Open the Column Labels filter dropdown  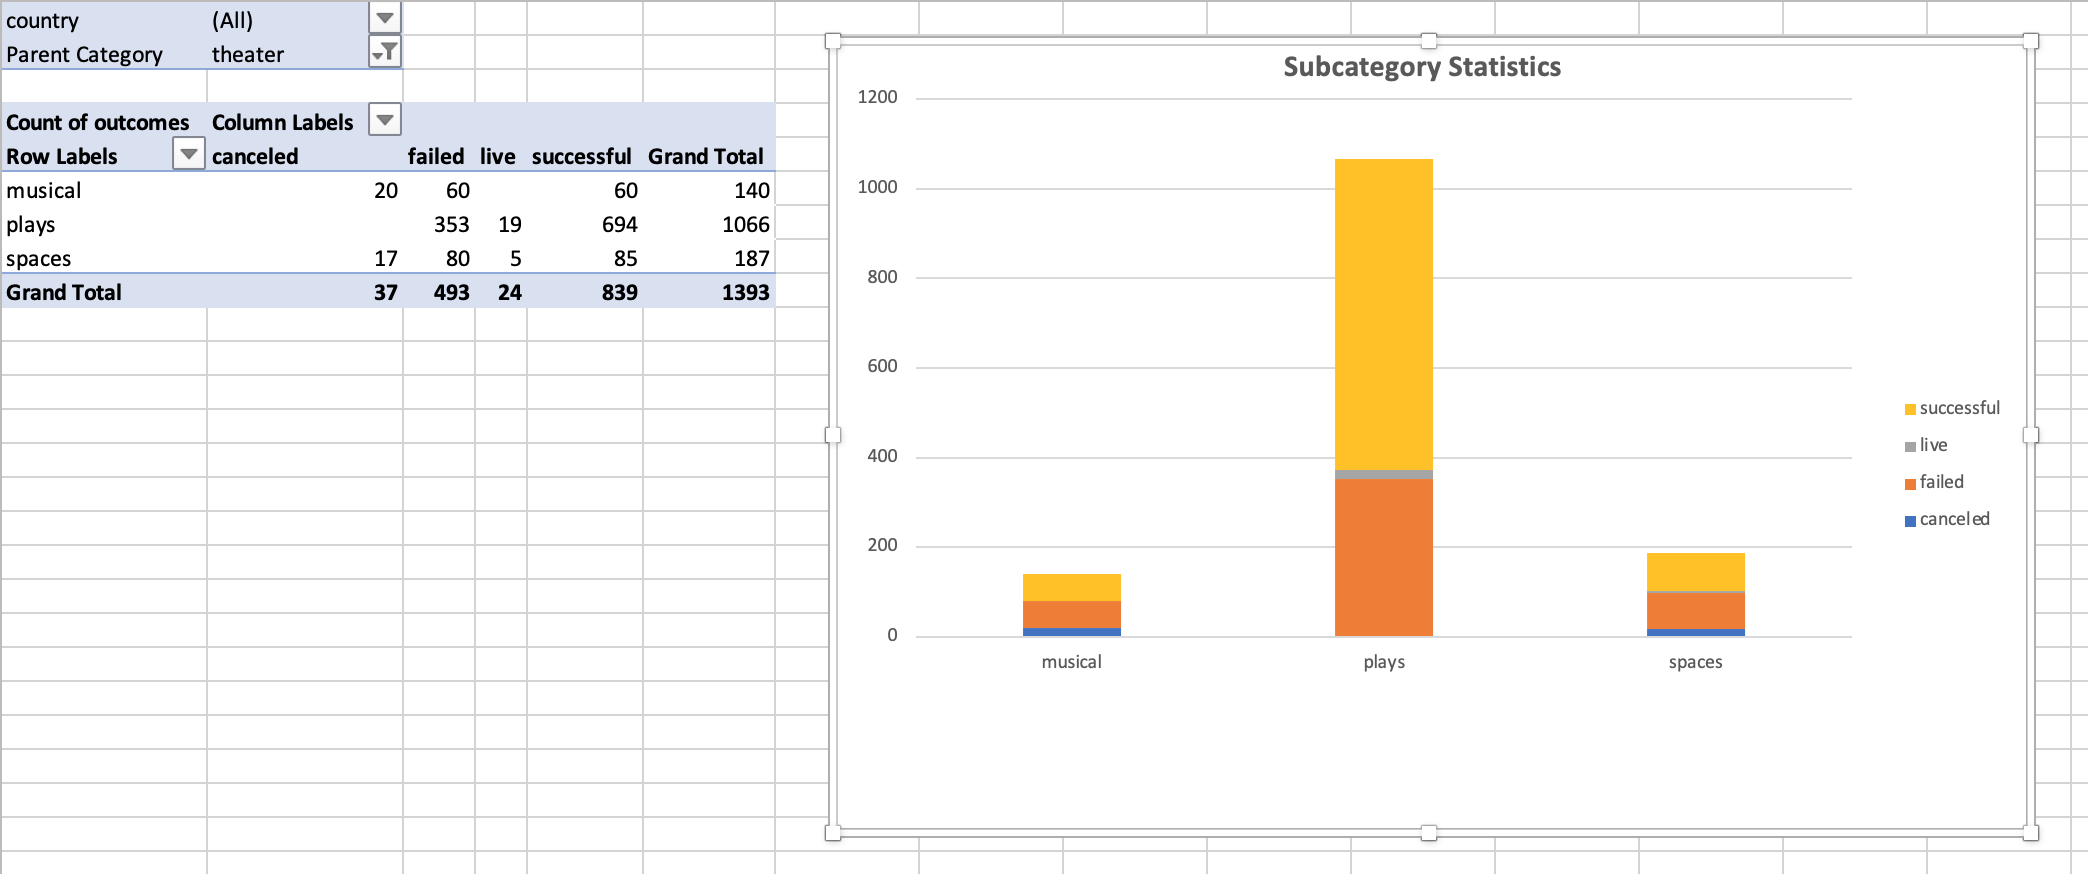[385, 119]
